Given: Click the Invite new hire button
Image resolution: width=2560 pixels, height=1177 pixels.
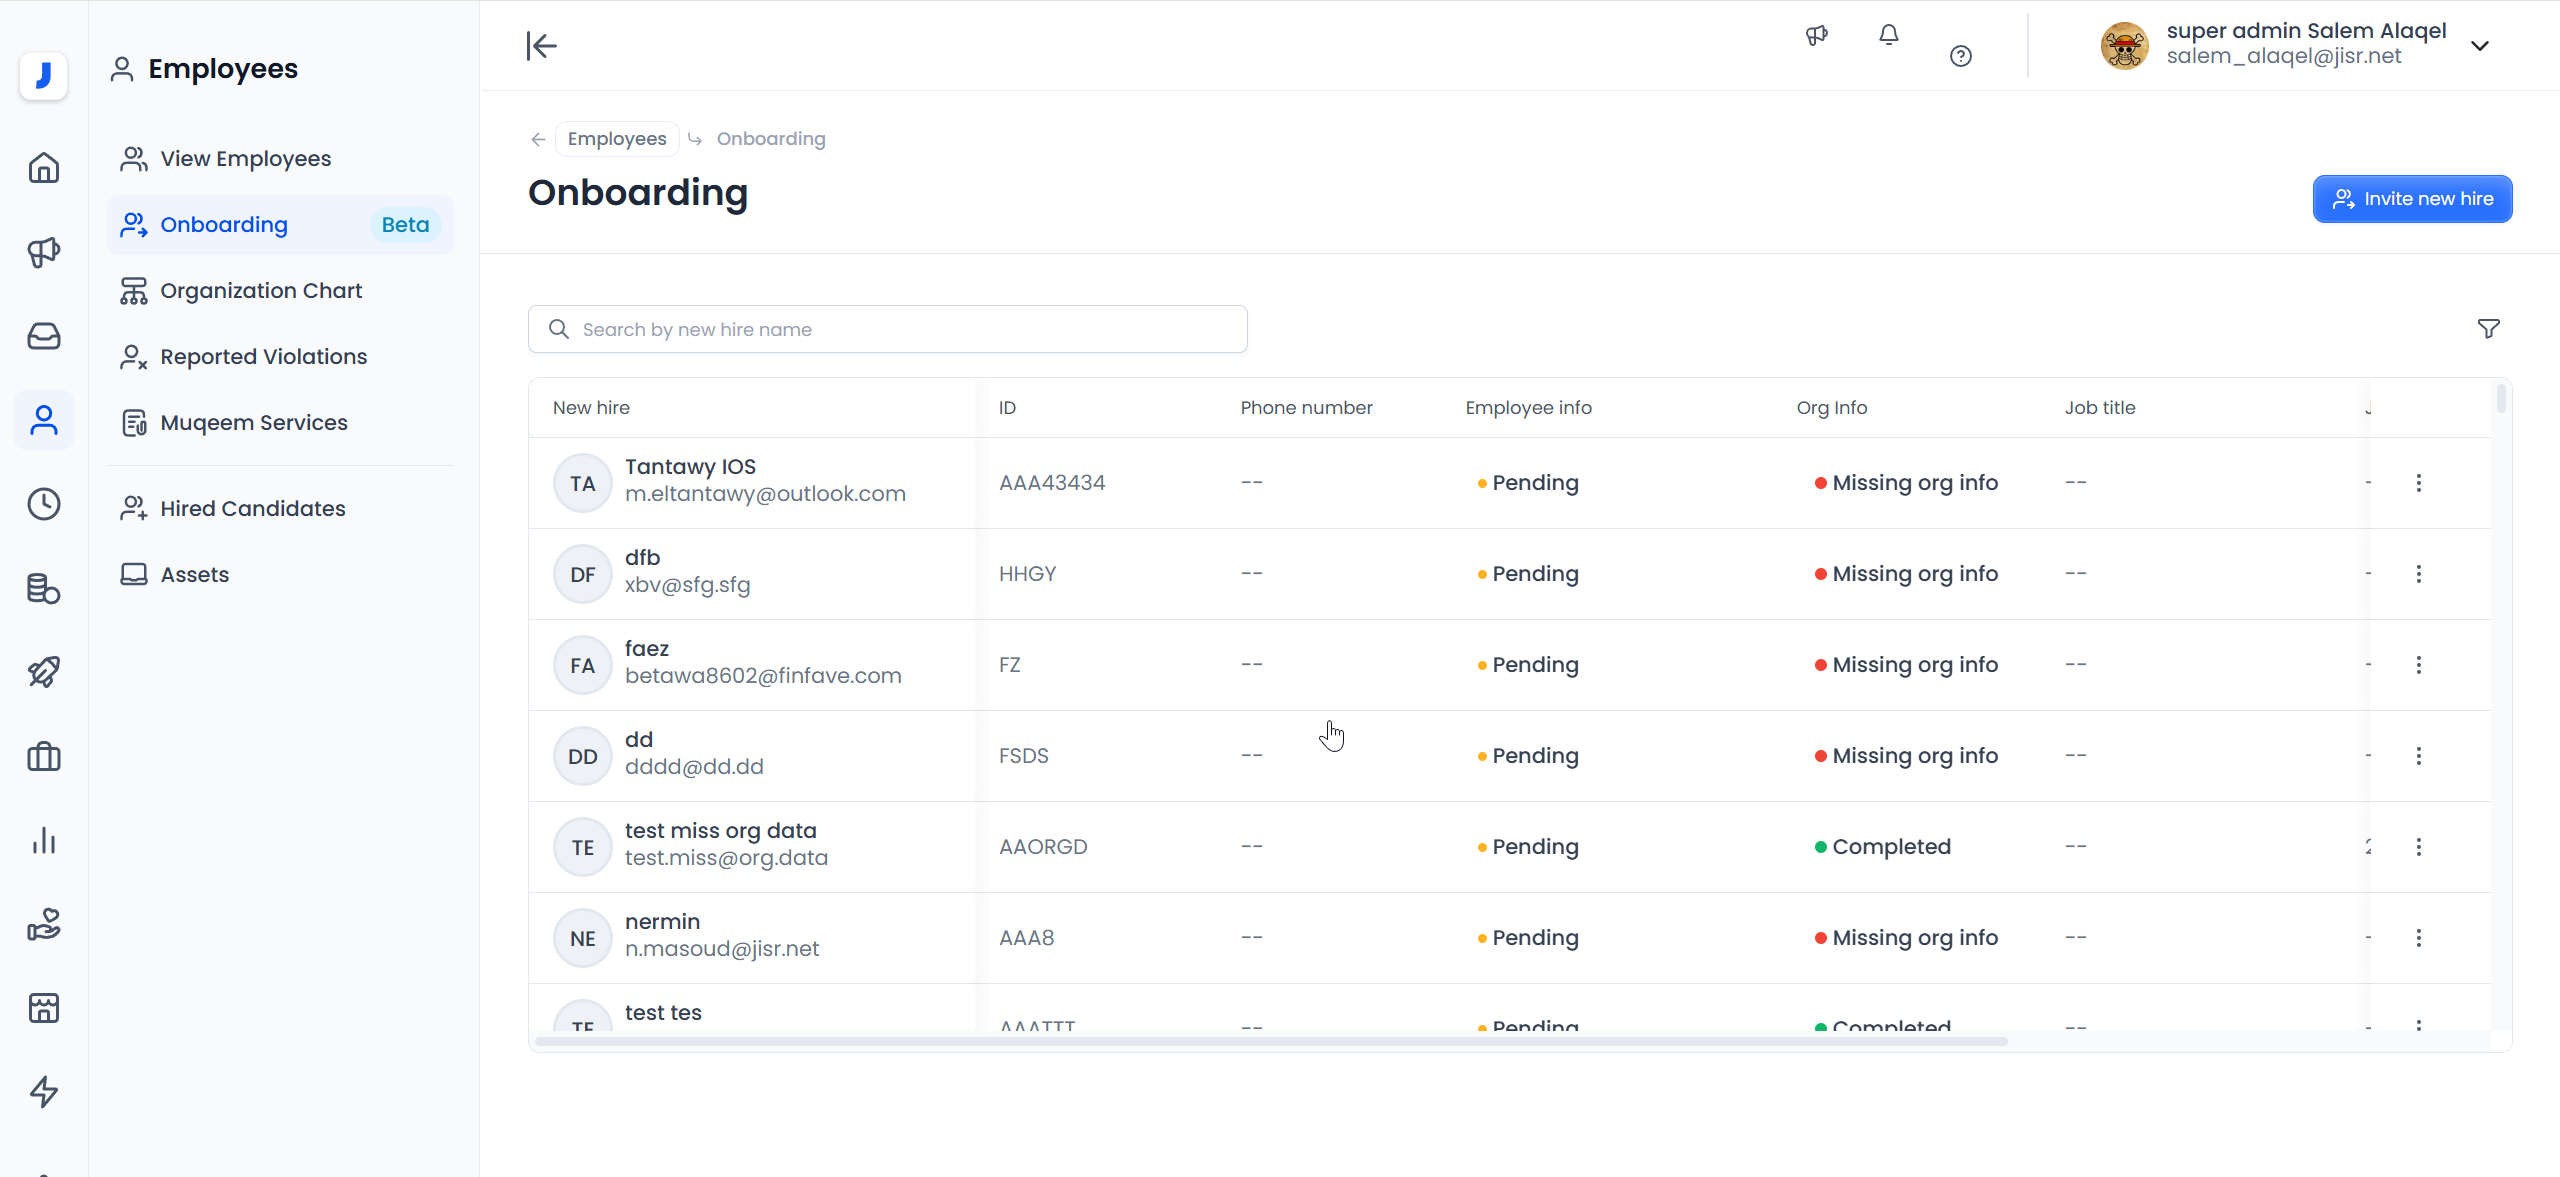Looking at the screenshot, I should 2413,198.
